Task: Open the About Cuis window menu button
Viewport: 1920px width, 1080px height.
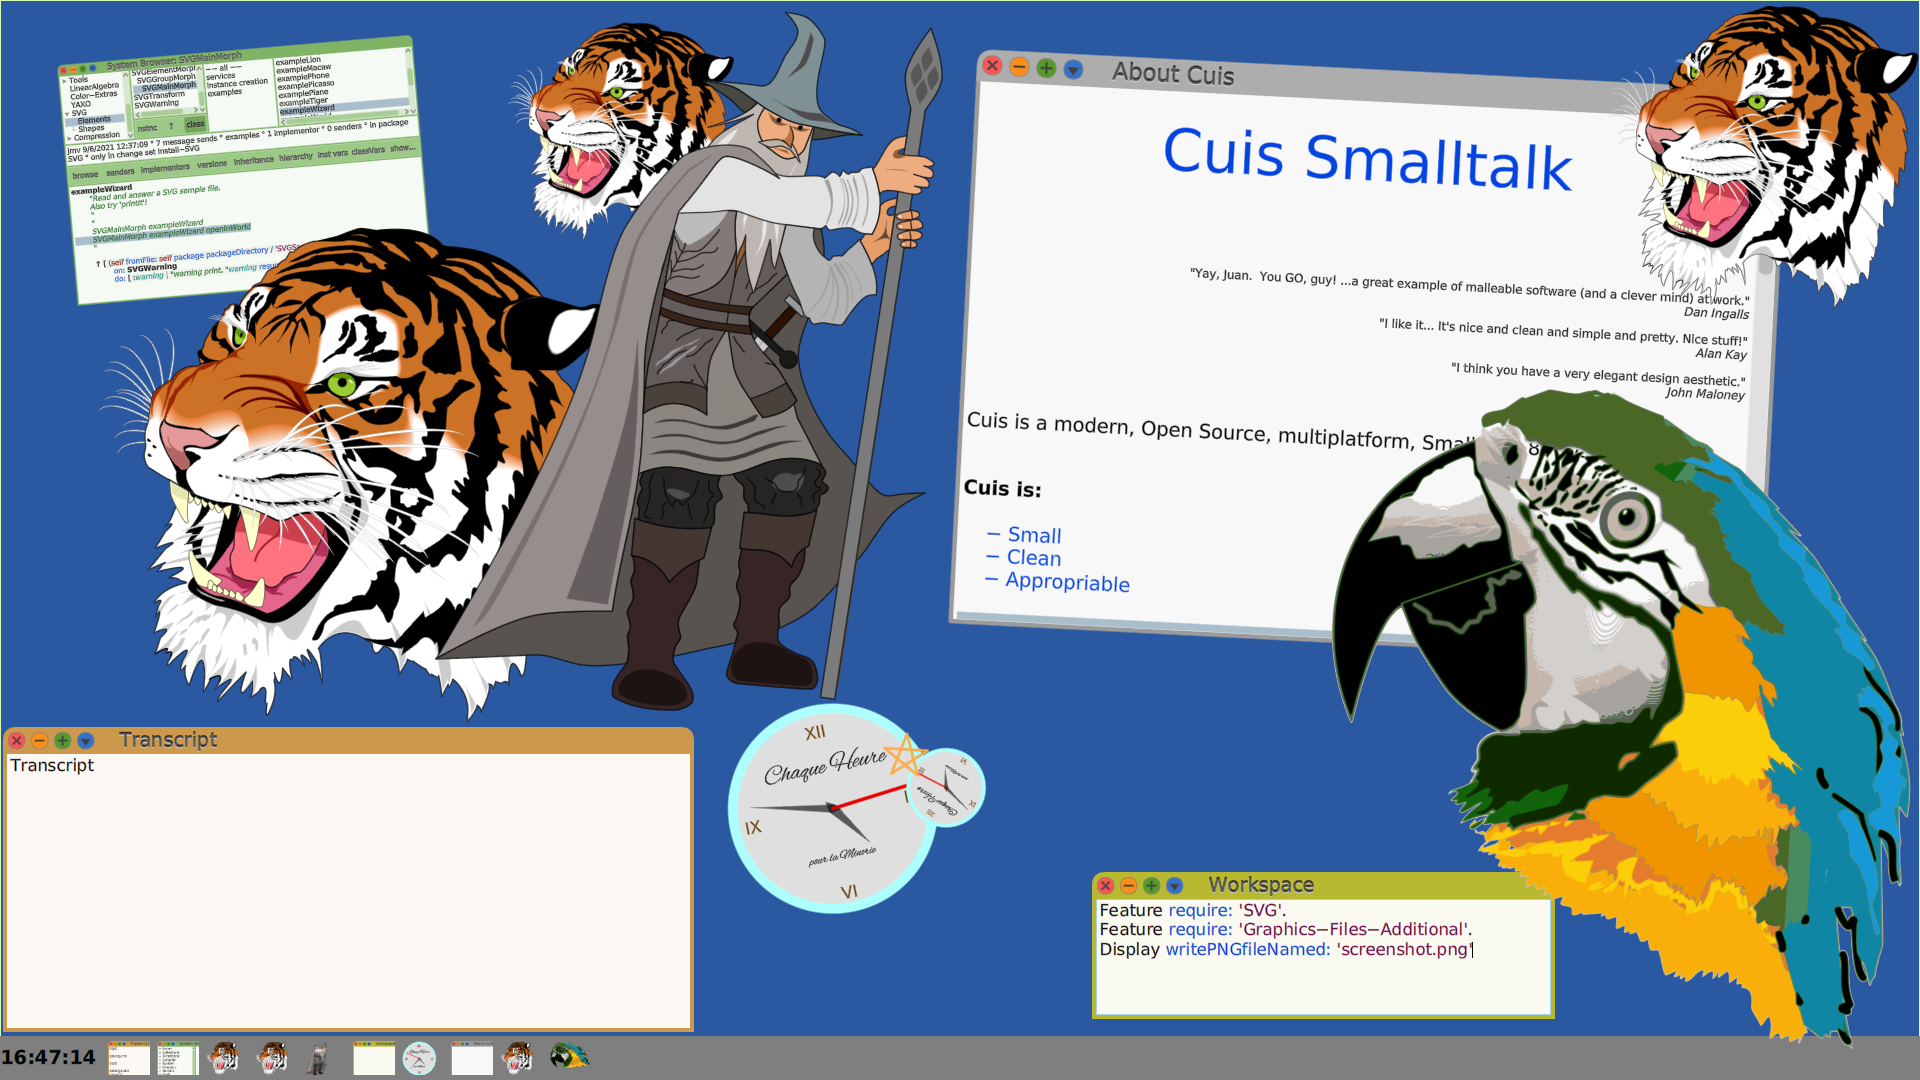Action: click(x=1073, y=69)
